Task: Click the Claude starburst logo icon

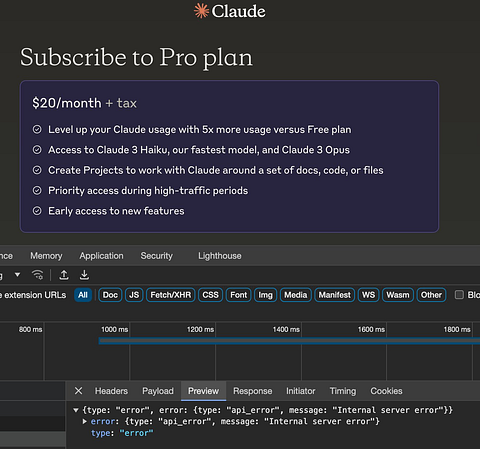Action: tap(201, 11)
